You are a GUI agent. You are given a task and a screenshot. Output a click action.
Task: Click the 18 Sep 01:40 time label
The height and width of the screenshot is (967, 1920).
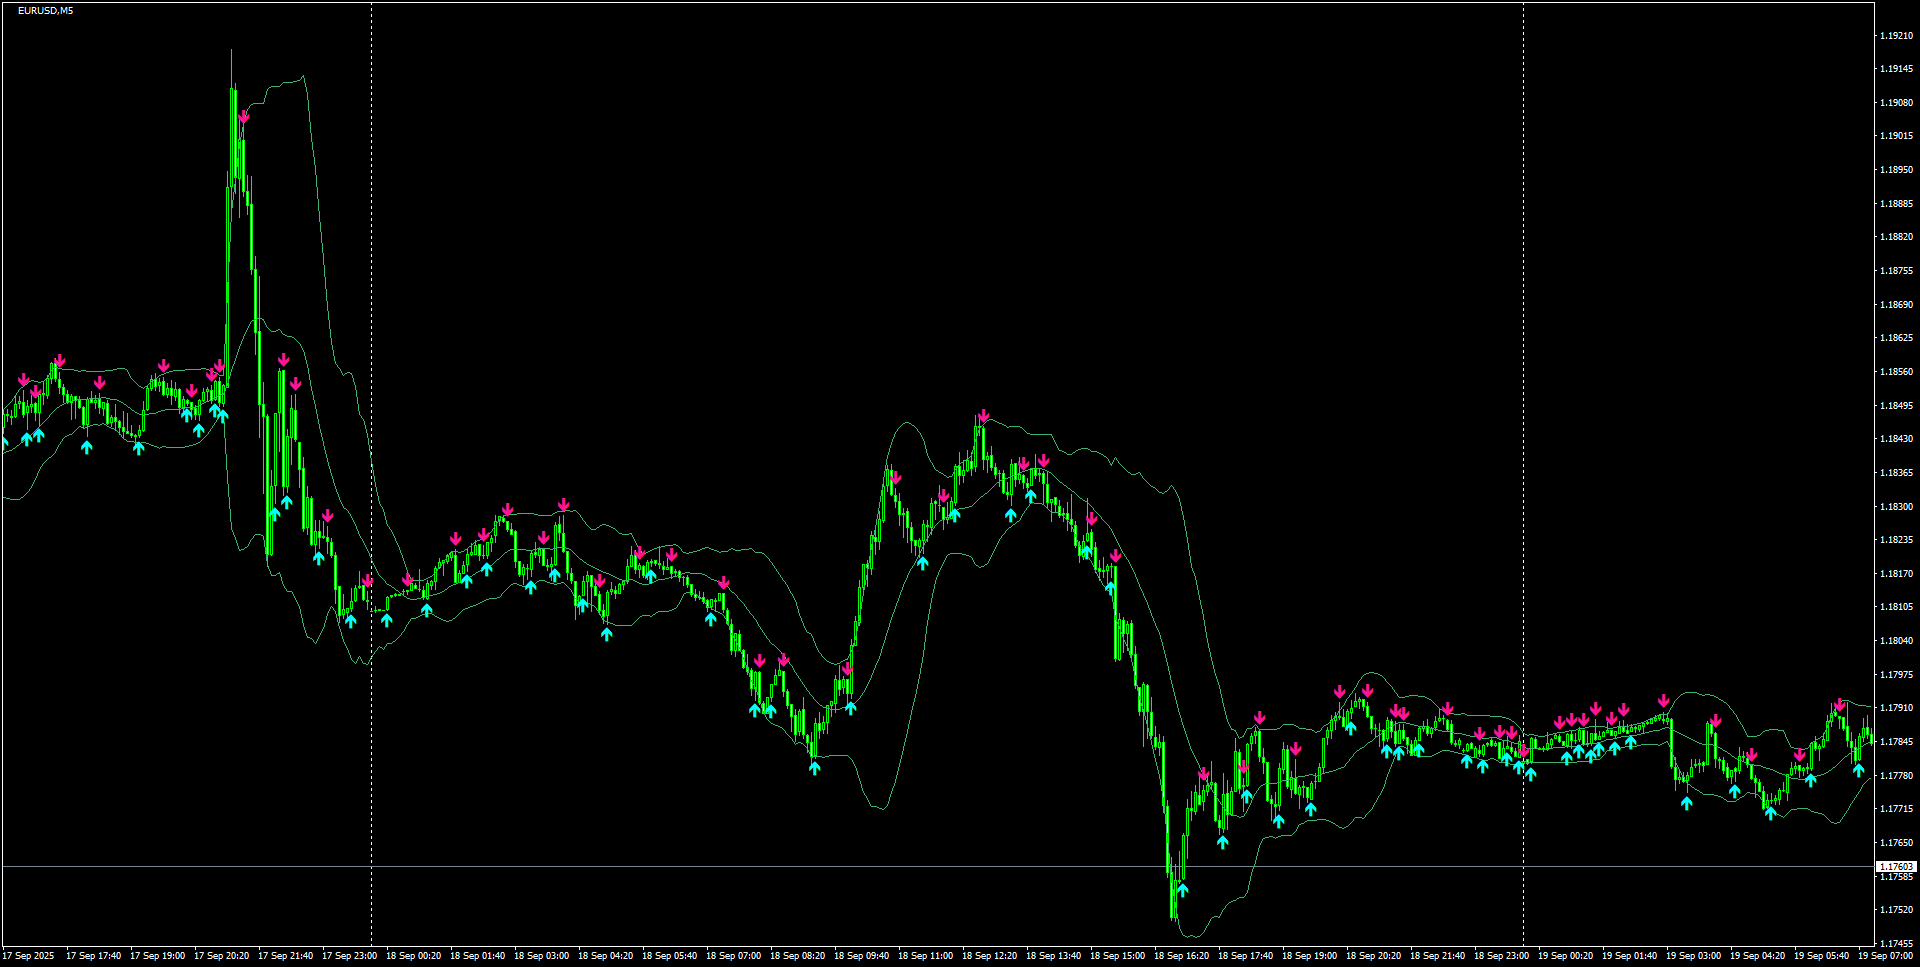477,956
